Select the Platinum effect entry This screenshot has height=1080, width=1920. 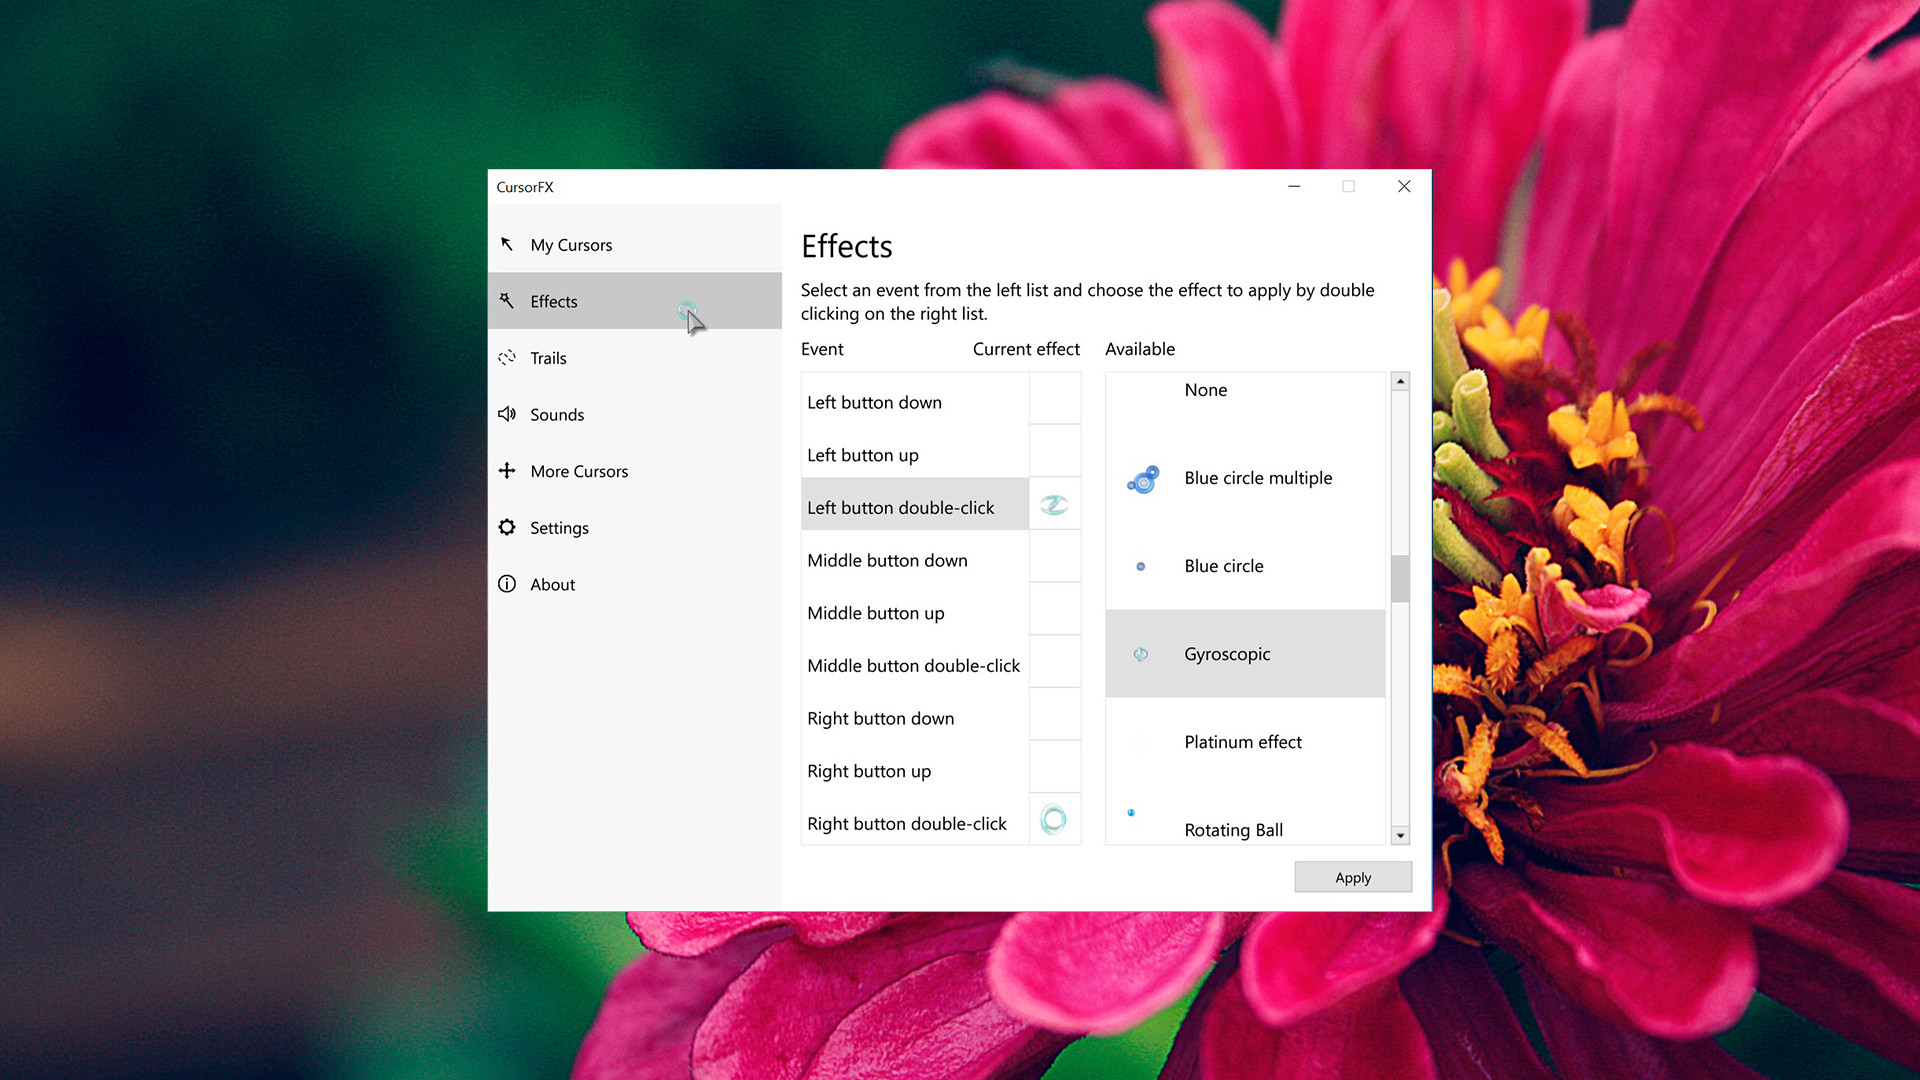1243,742
